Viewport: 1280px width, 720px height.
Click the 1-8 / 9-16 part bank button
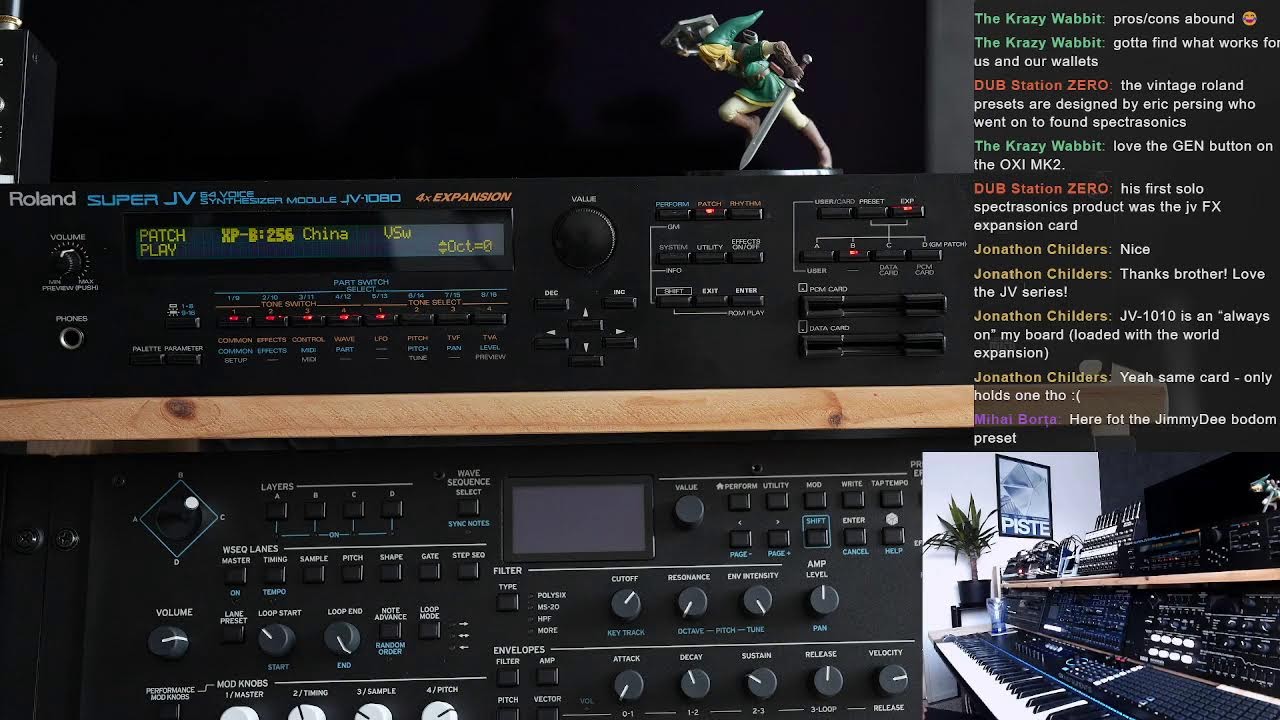[182, 323]
